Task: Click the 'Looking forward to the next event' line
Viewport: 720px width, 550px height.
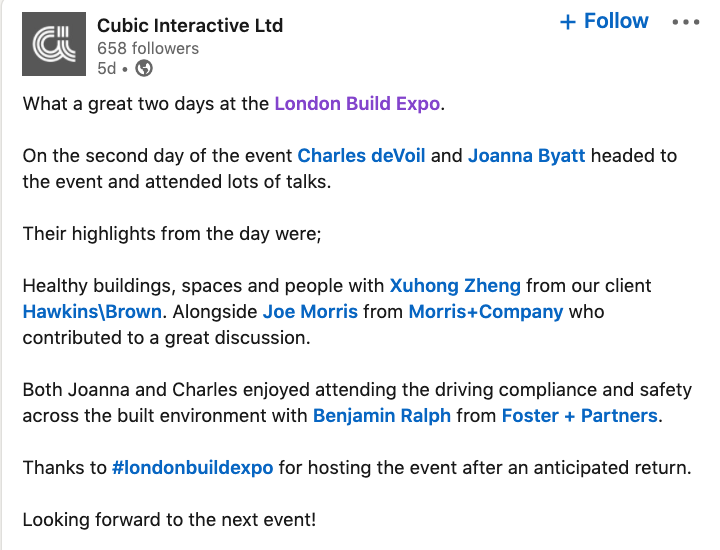Action: click(169, 520)
